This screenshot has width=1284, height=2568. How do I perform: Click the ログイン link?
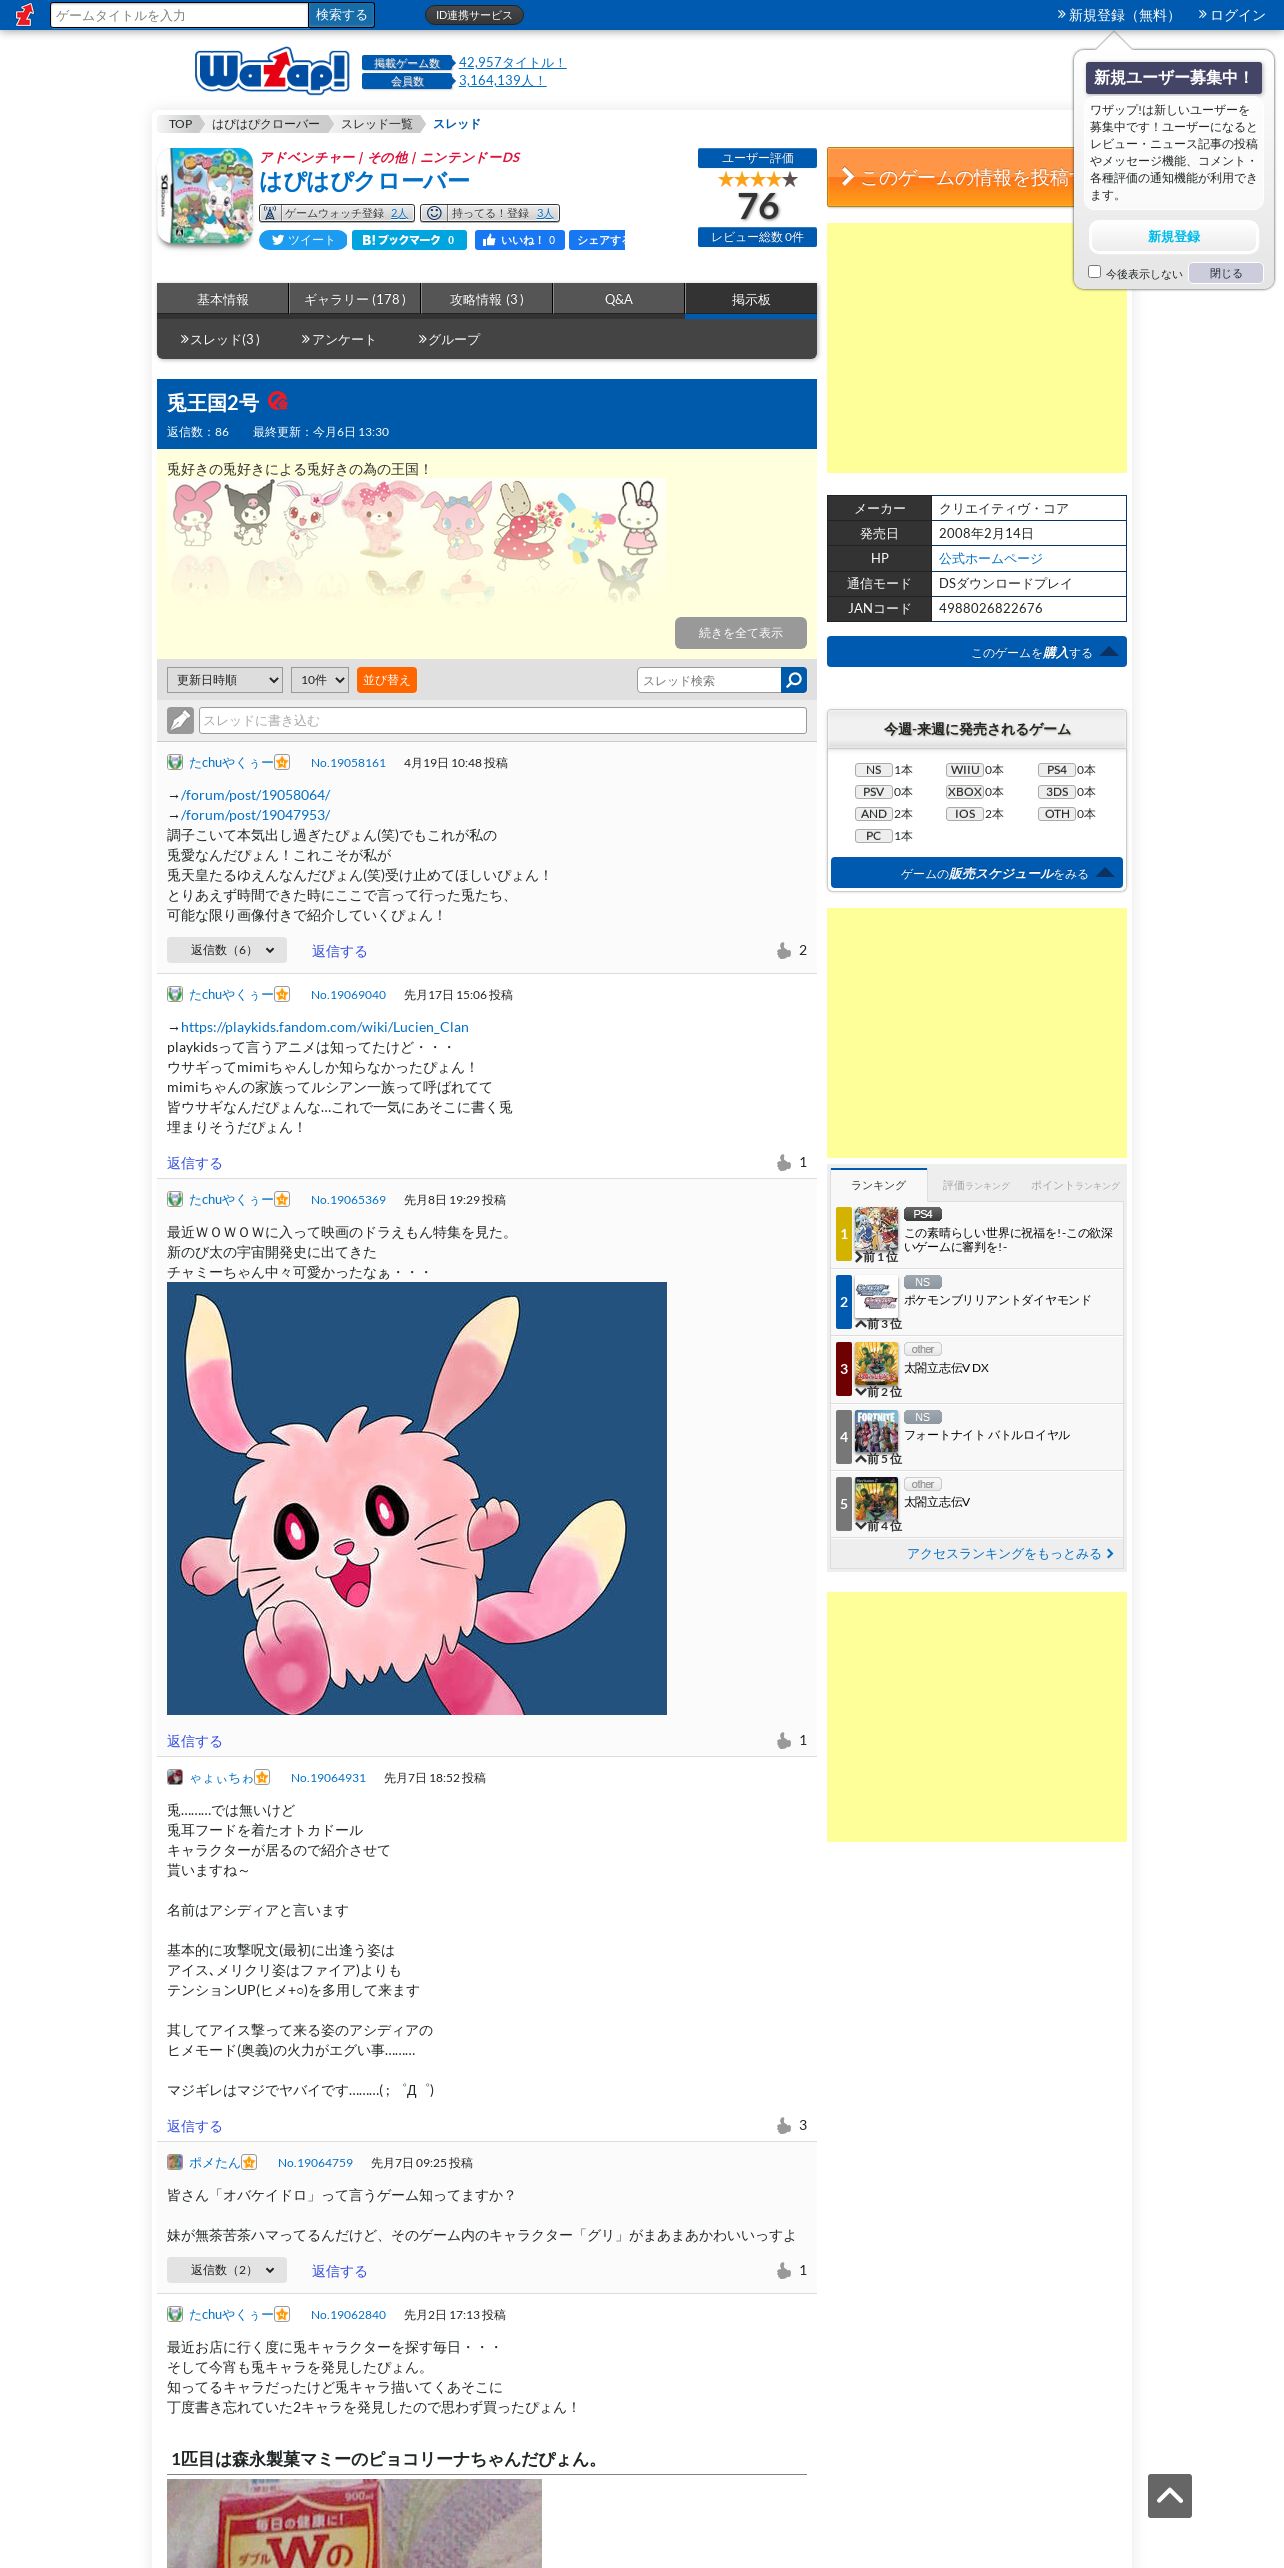click(1232, 15)
